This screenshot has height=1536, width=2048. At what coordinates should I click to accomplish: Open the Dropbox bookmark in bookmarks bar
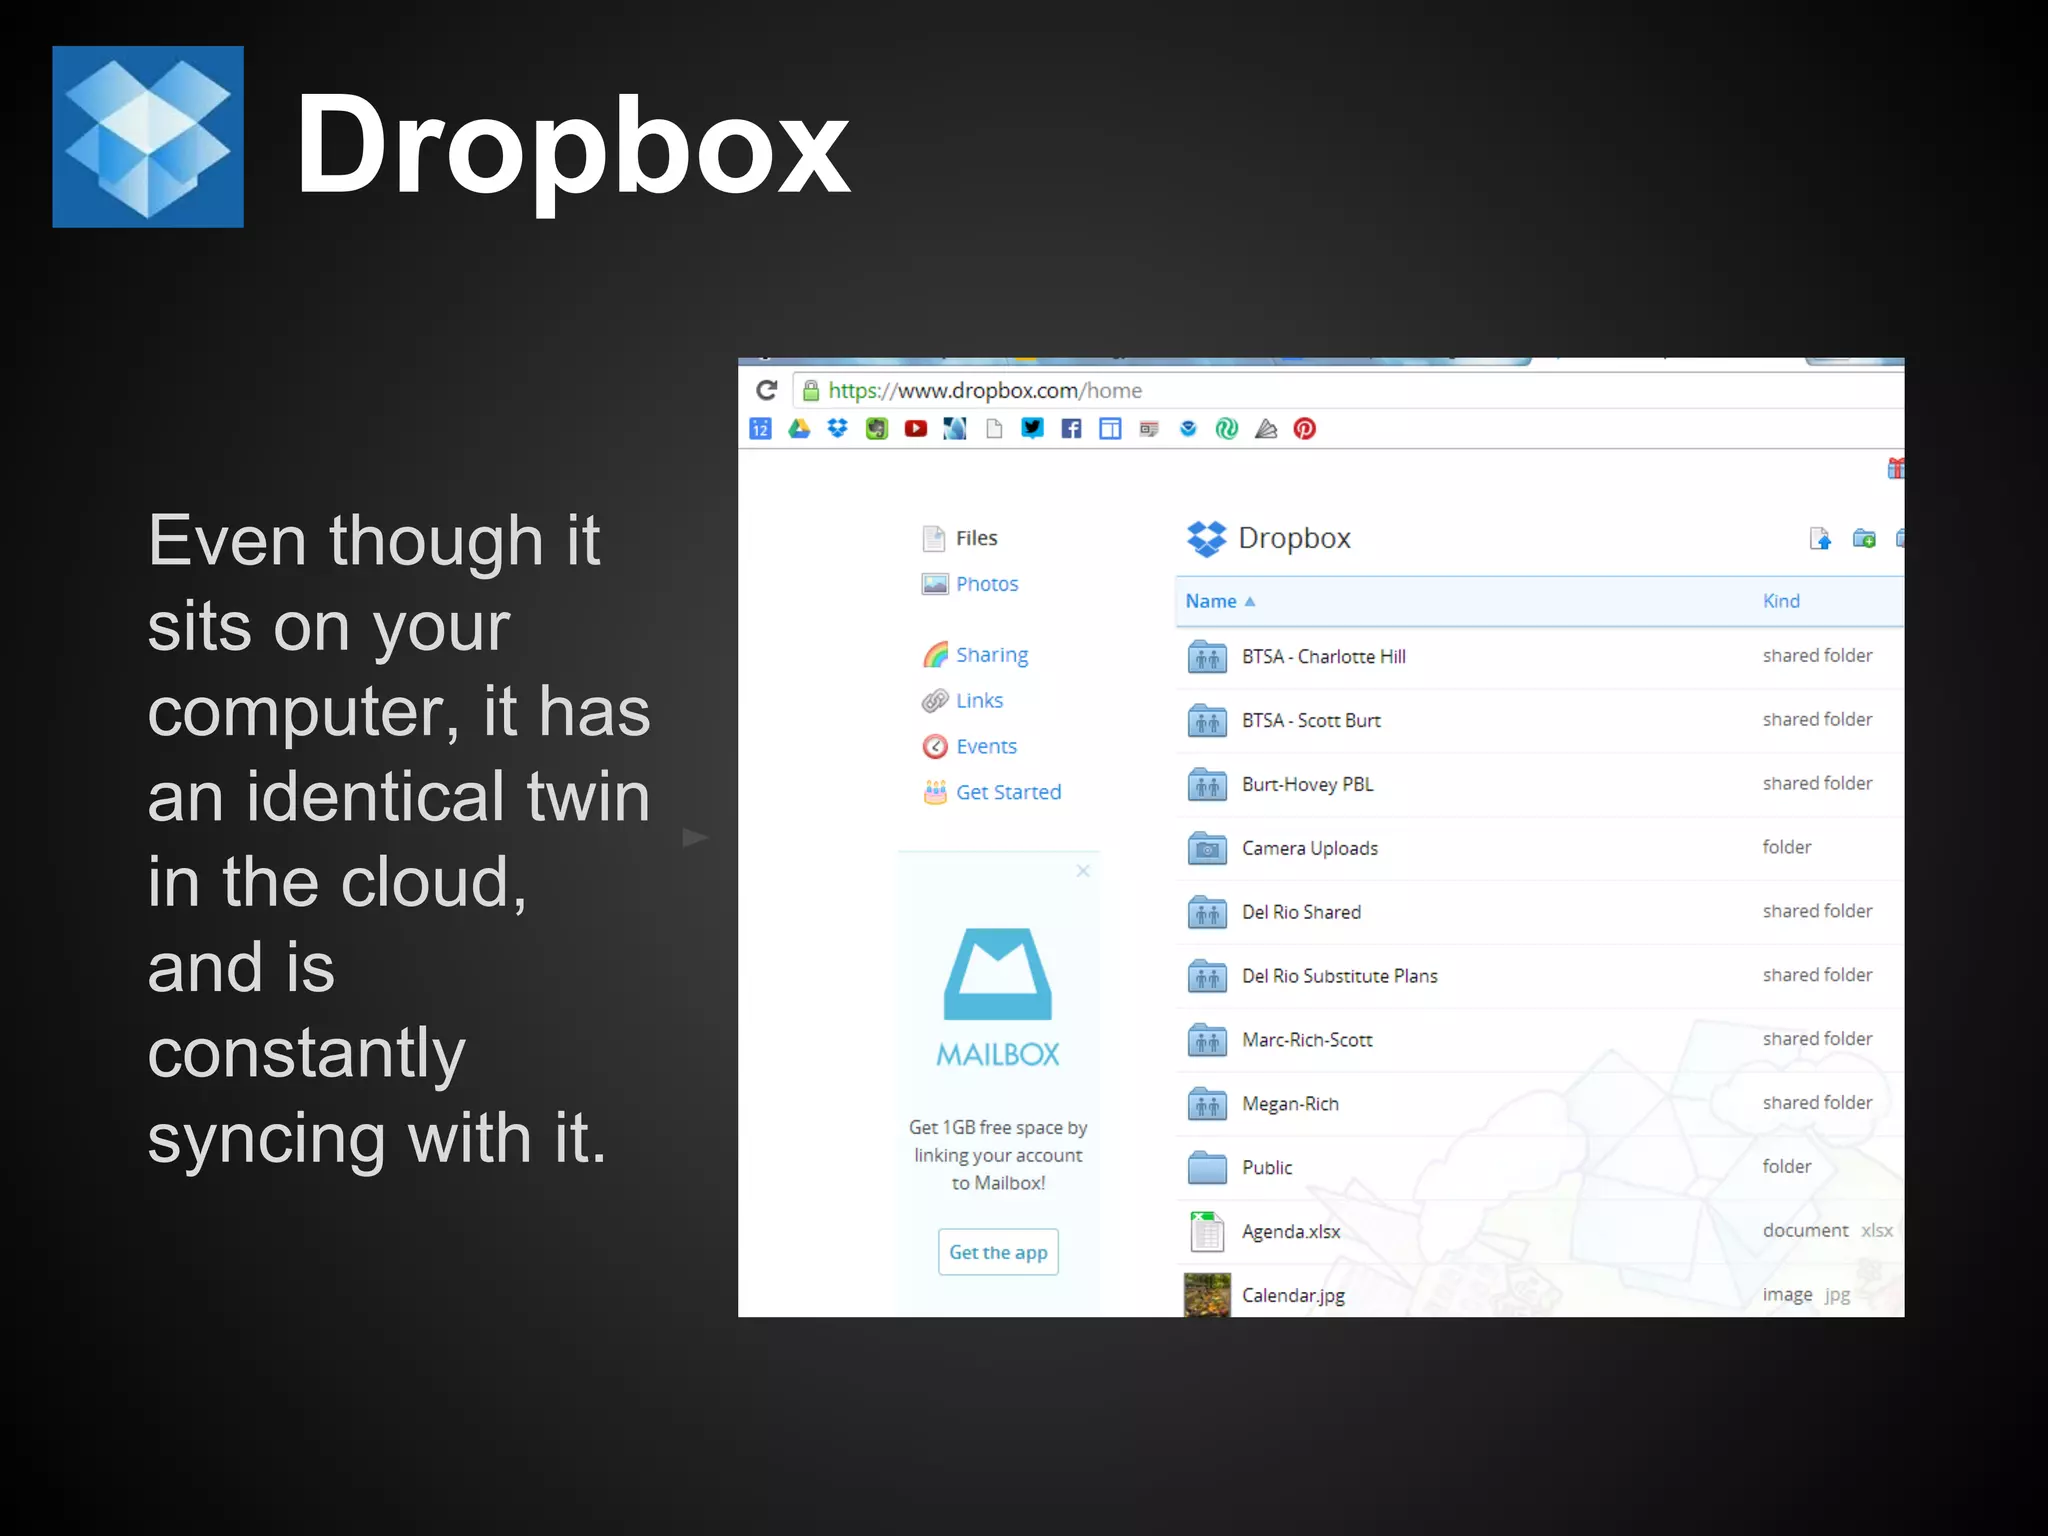[x=838, y=429]
